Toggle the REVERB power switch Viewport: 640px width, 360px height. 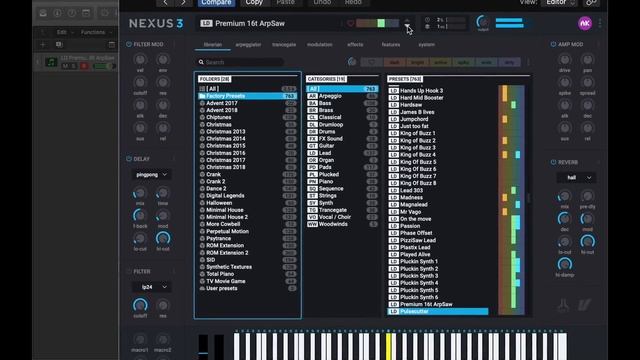pos(553,162)
